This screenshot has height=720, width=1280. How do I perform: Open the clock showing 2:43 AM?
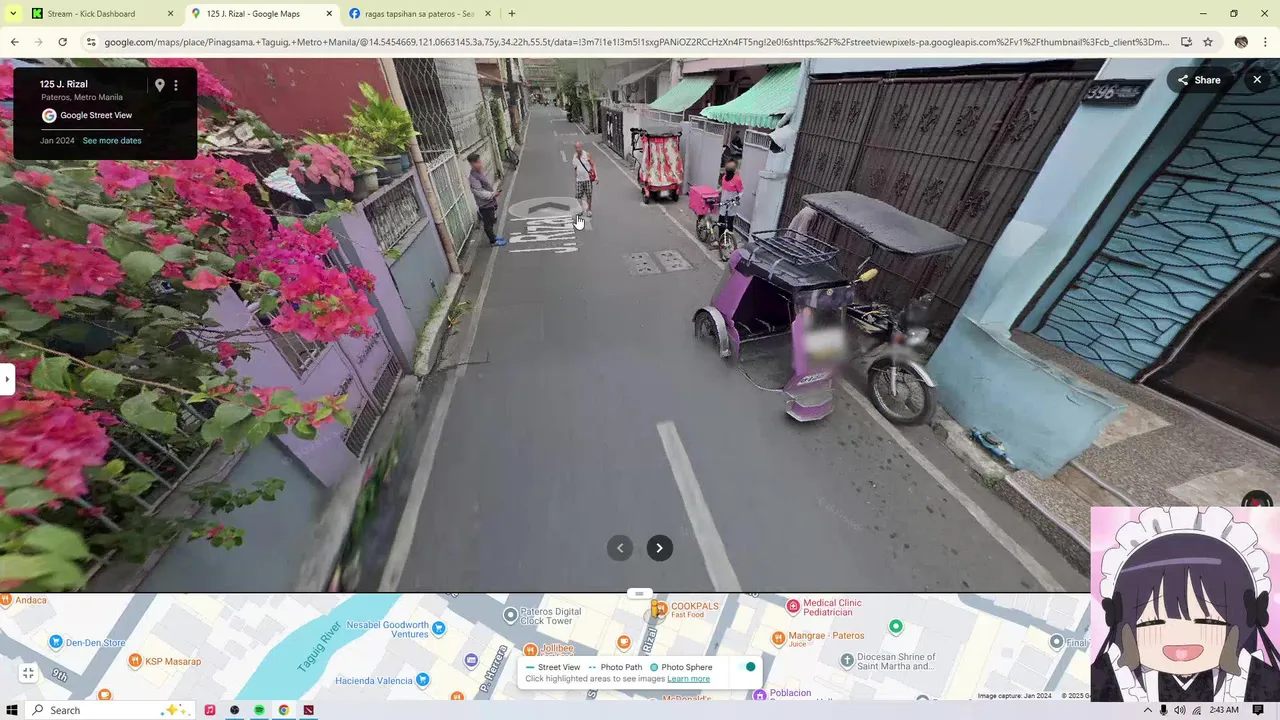[x=1224, y=710]
